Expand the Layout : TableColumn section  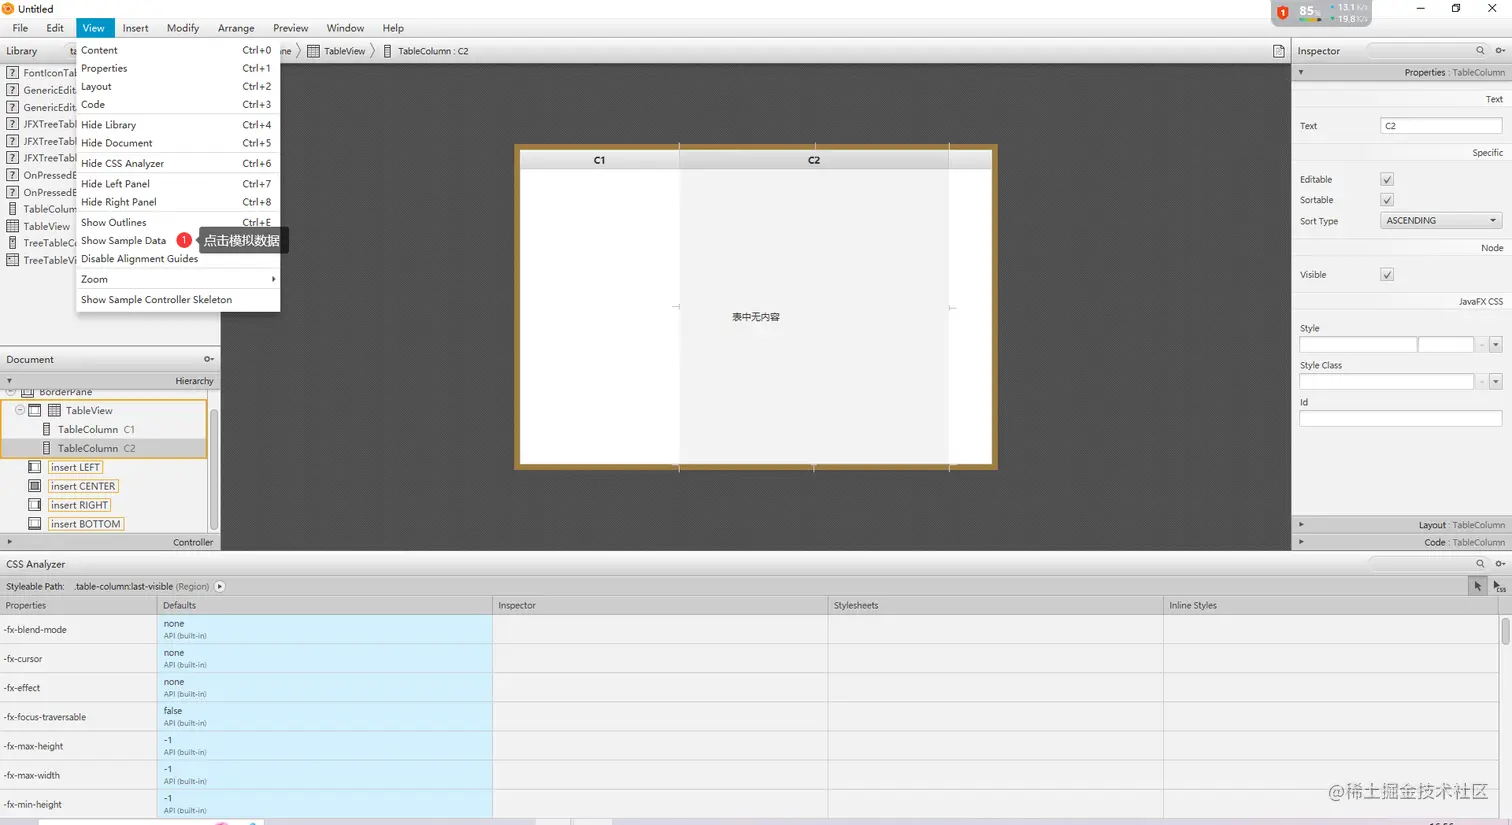(x=1301, y=524)
